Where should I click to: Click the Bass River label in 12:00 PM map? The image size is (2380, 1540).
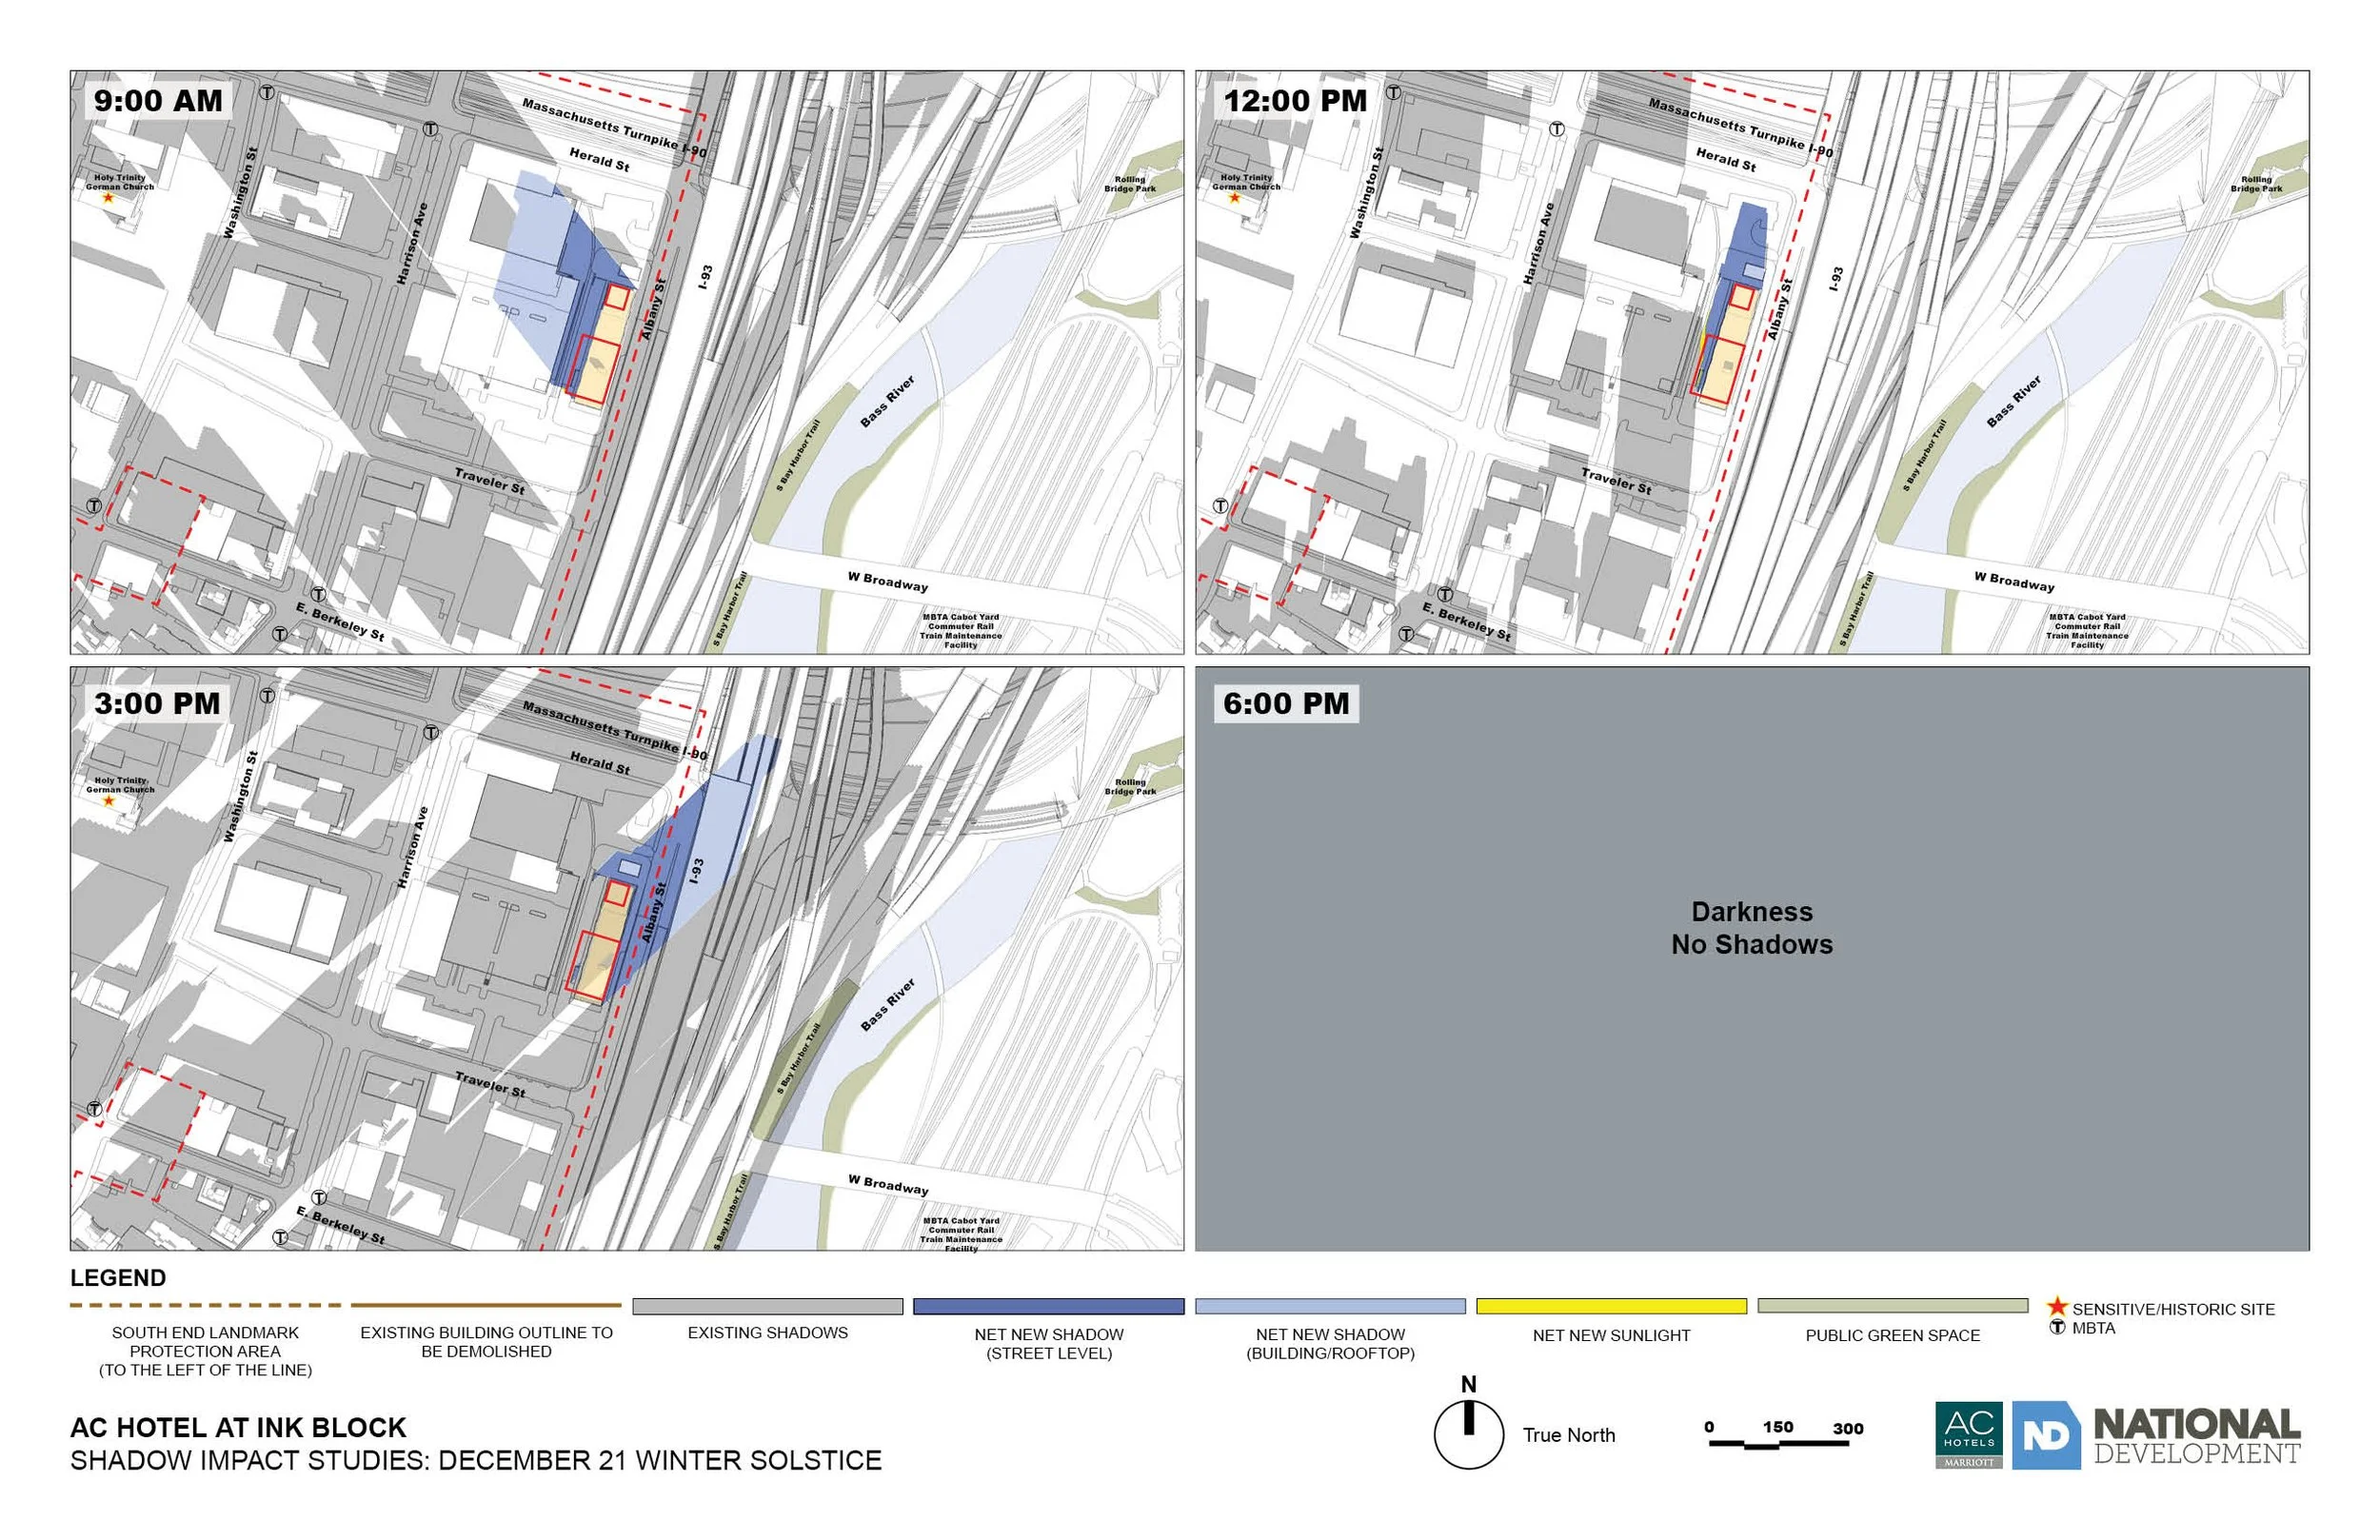pos(2013,401)
